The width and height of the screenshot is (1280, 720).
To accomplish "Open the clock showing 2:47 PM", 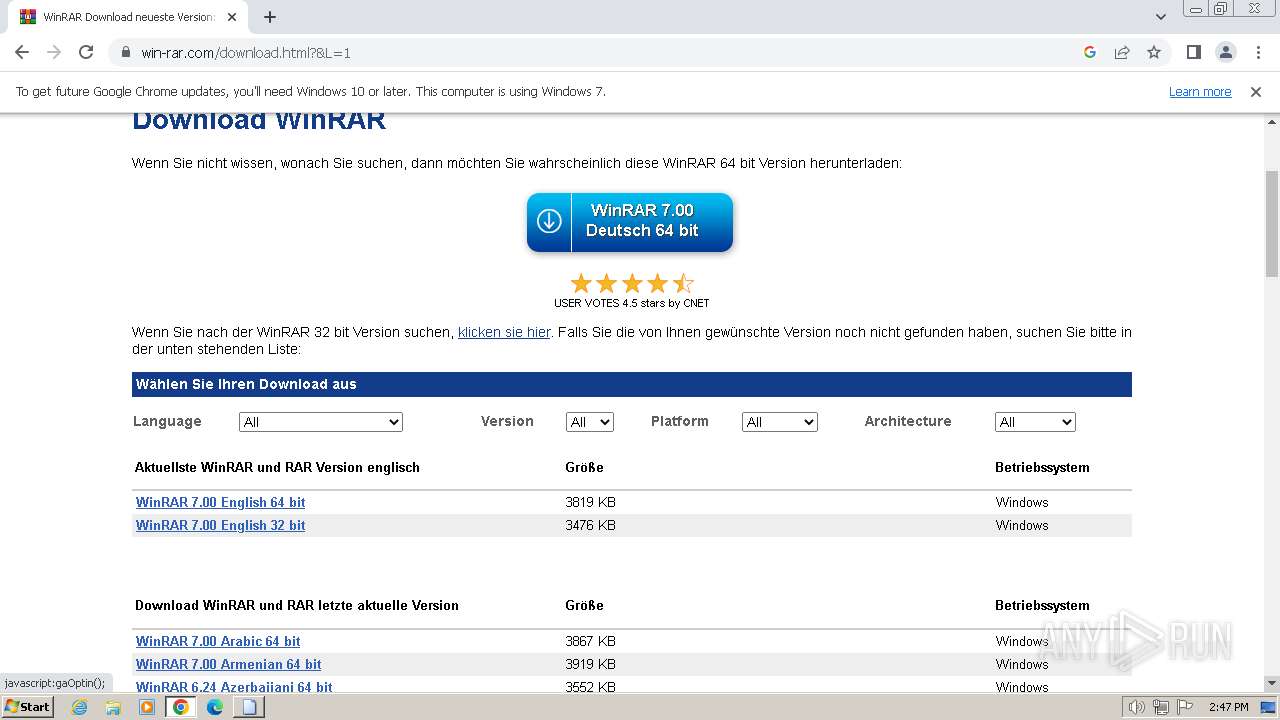I will pyautogui.click(x=1228, y=707).
